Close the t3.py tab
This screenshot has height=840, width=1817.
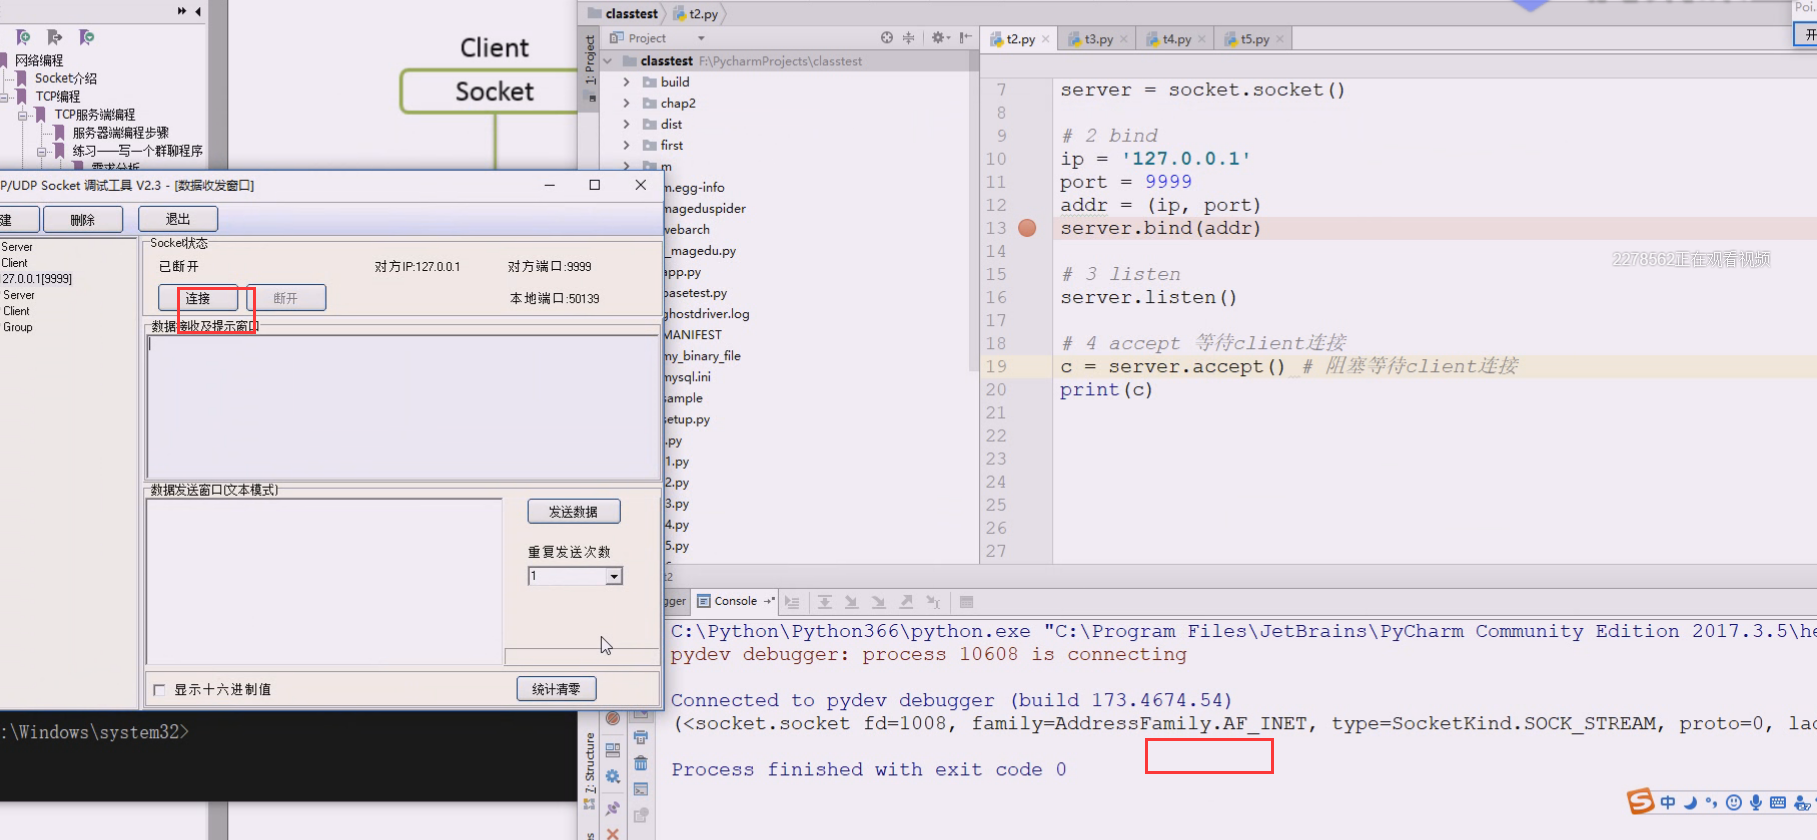pos(1124,39)
